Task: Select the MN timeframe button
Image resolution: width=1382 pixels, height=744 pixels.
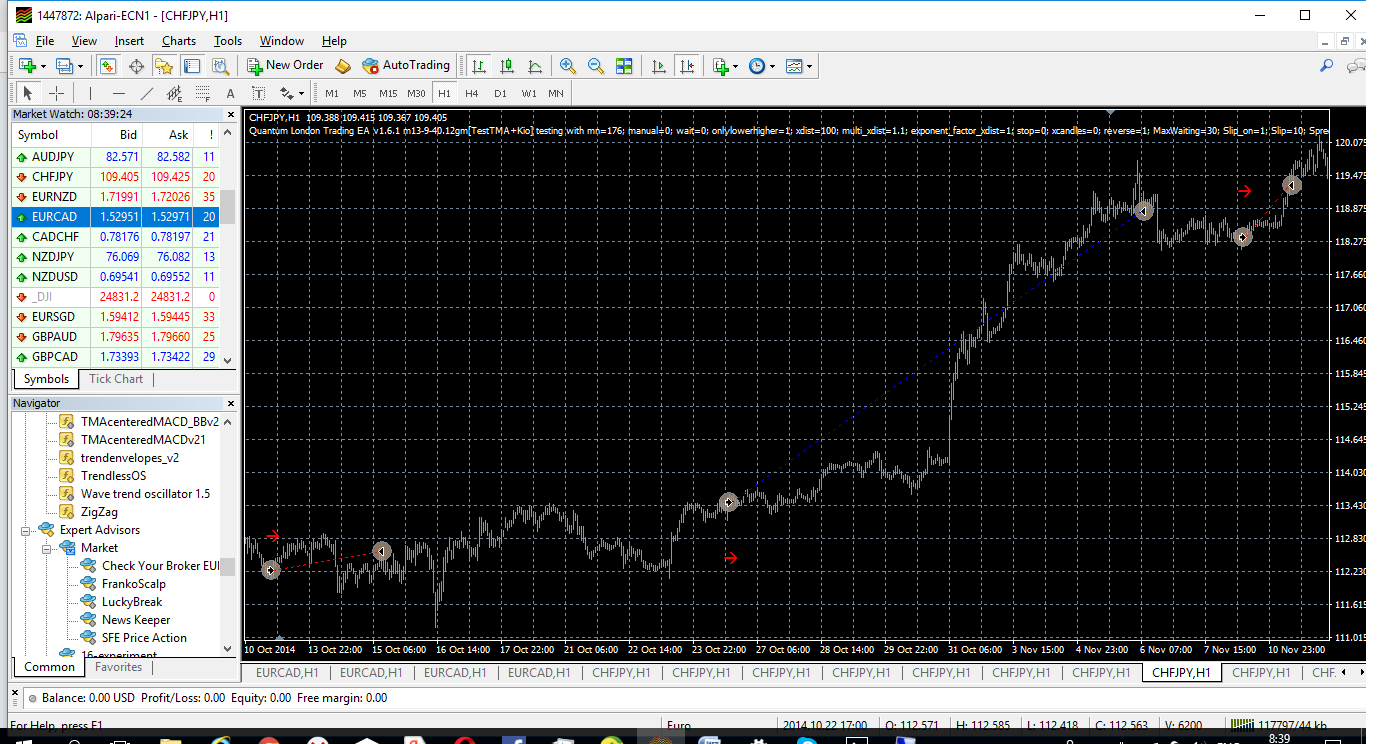Action: coord(556,93)
